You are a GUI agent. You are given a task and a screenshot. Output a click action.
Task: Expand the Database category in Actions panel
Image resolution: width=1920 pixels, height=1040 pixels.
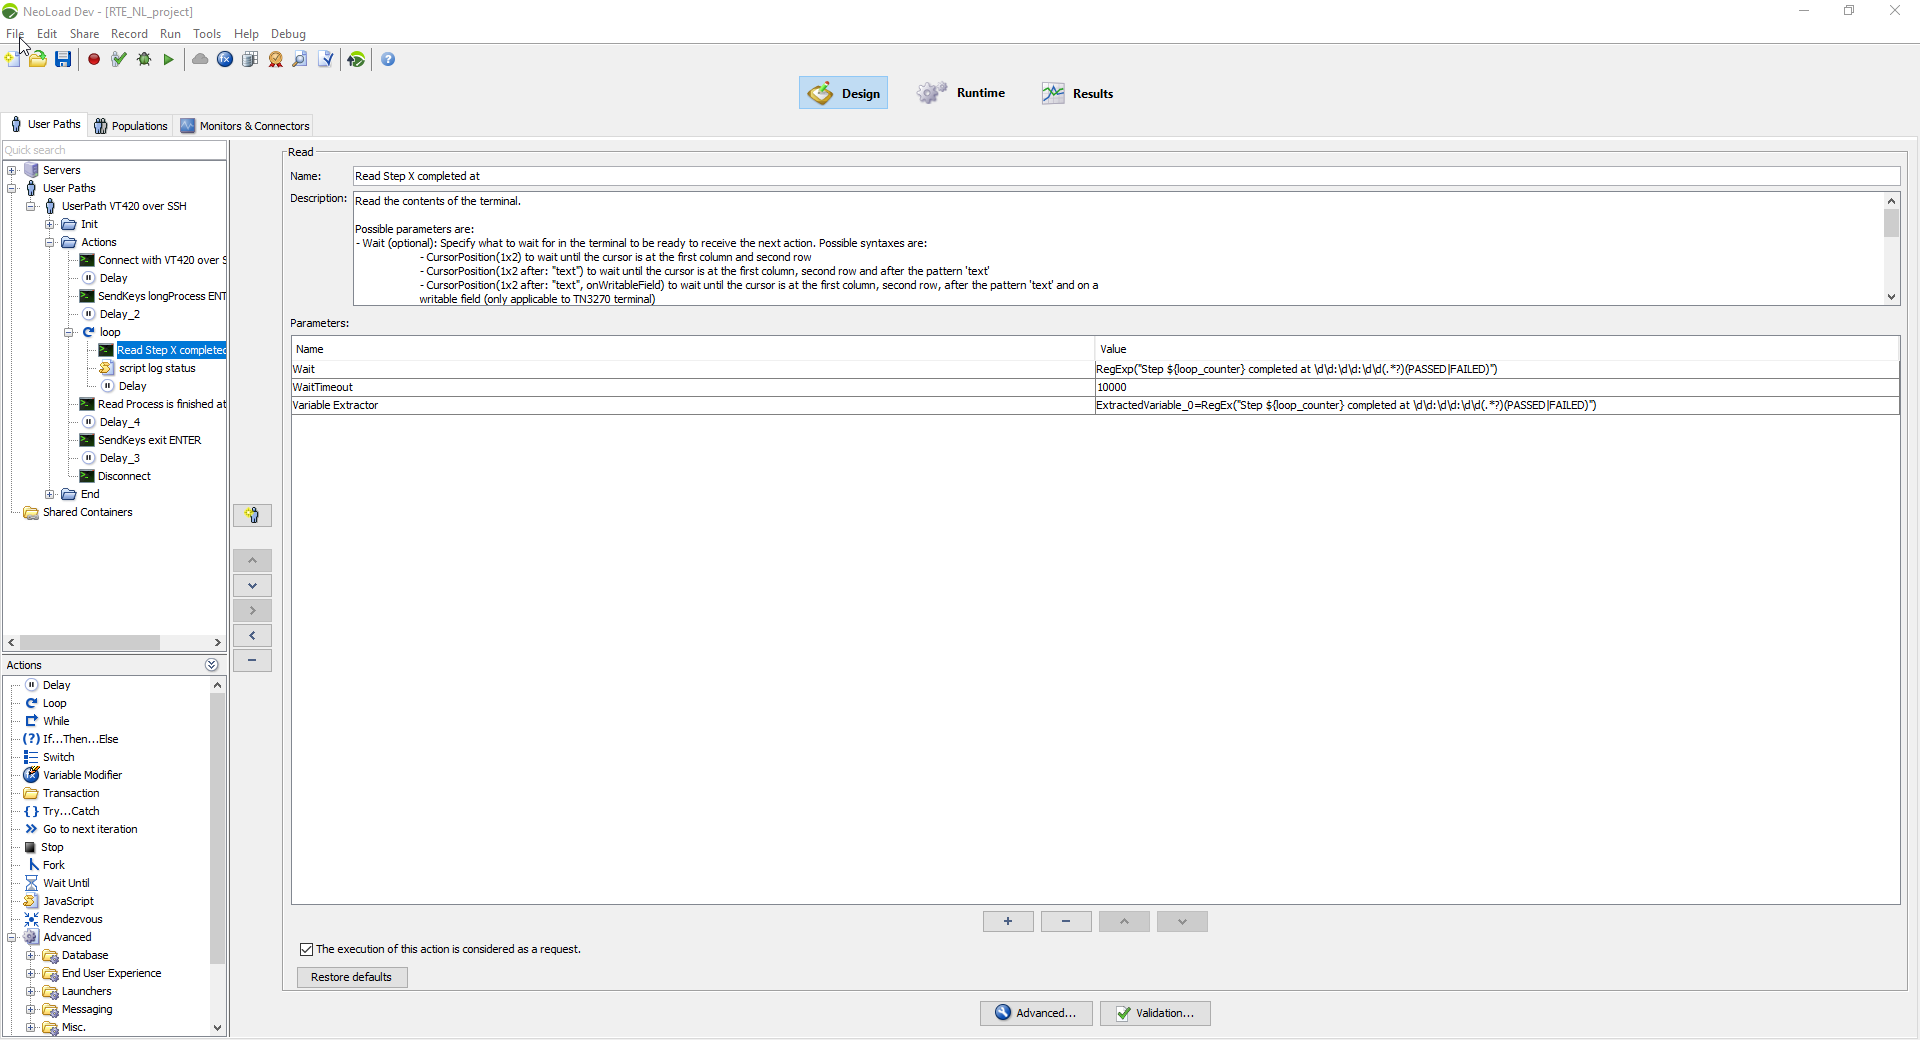click(31, 955)
